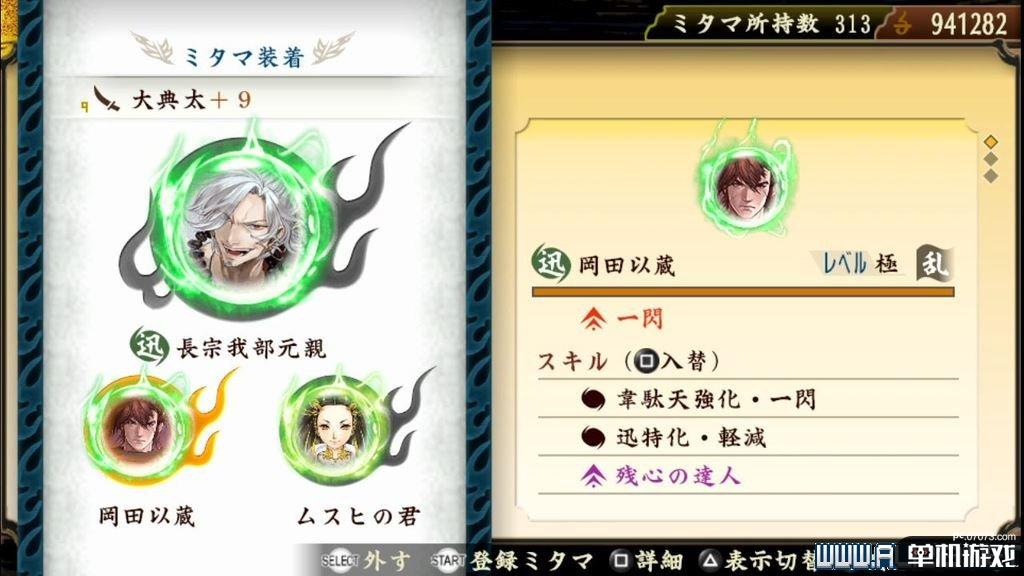1024x576 pixels.
Task: Select the 残心の達人 skill row
Action: point(748,475)
